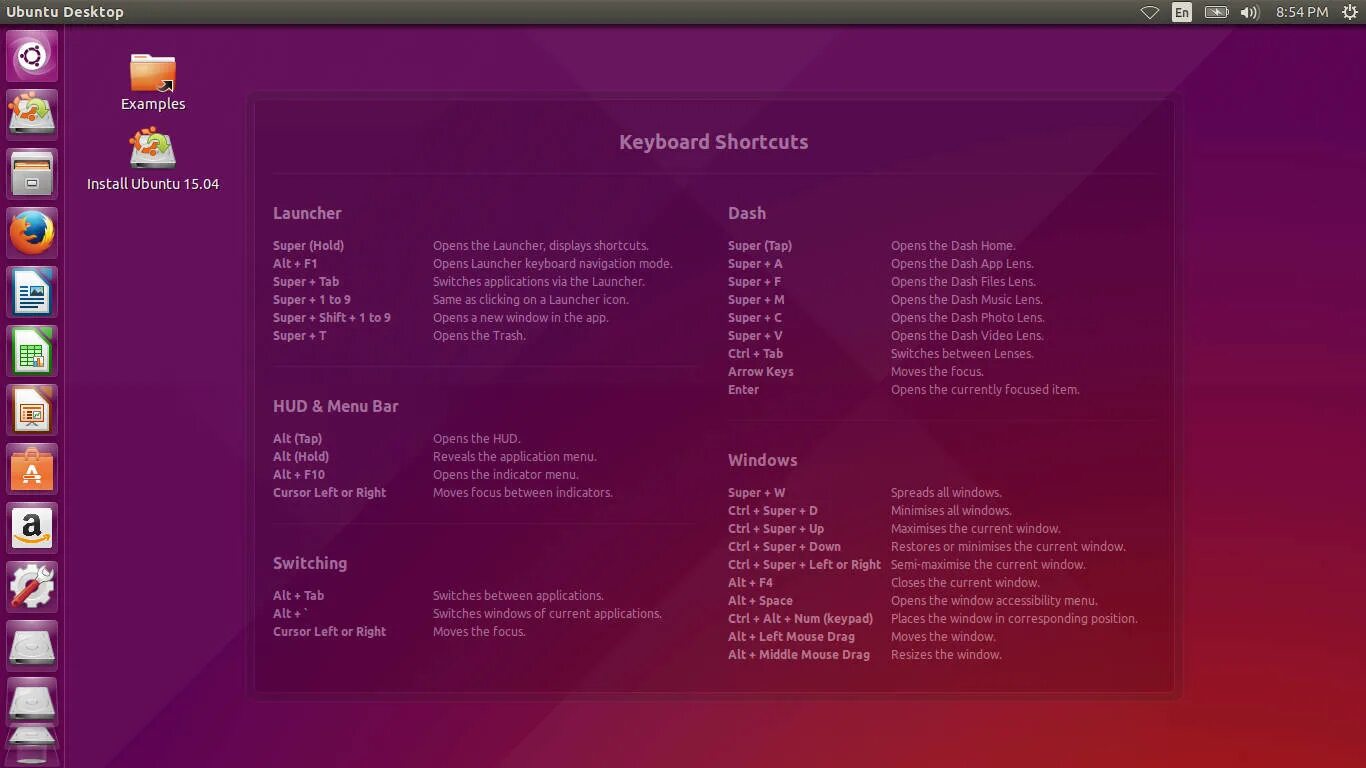Click the Super + W shortcut text
The image size is (1366, 768).
[757, 493]
